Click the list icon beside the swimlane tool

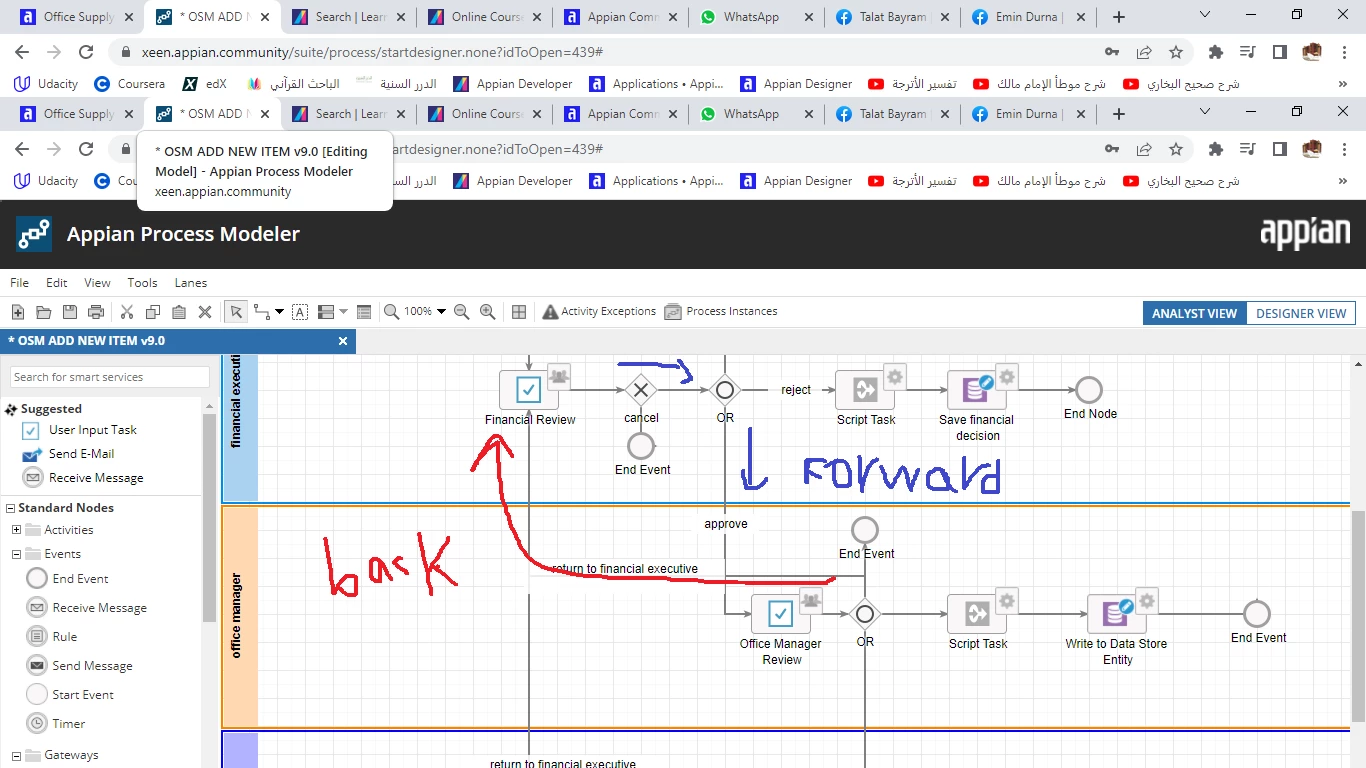(364, 312)
